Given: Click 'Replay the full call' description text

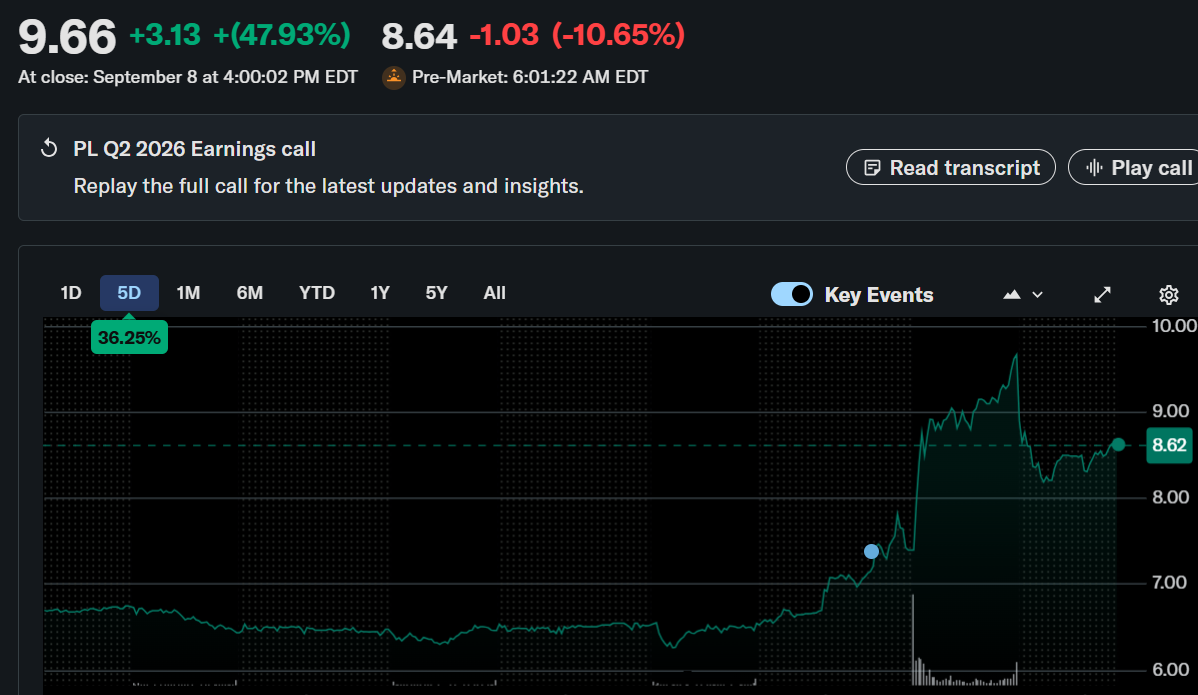Looking at the screenshot, I should pyautogui.click(x=329, y=186).
